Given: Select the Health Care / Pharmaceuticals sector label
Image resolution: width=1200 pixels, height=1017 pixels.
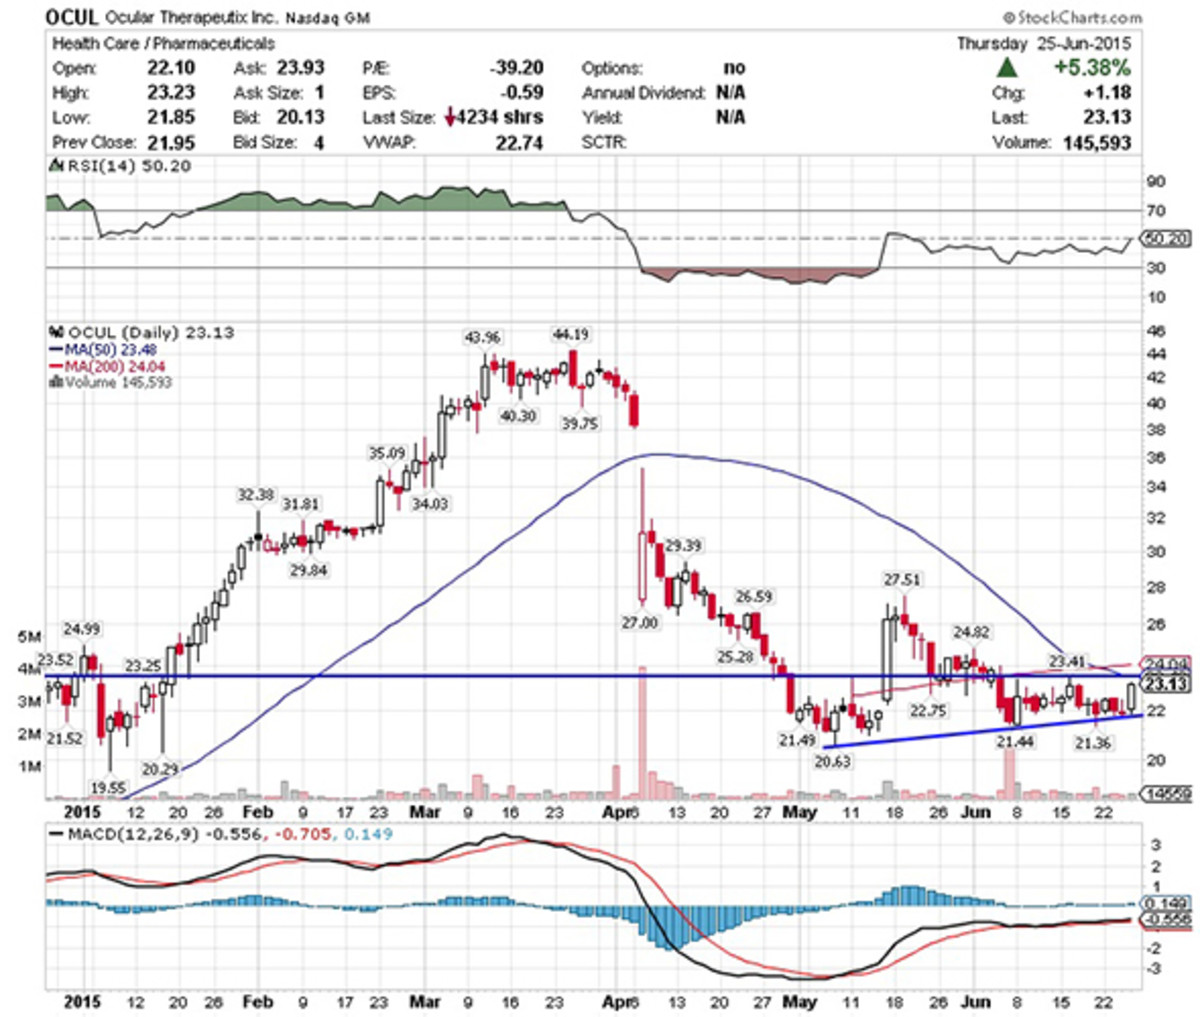Looking at the screenshot, I should (x=163, y=43).
